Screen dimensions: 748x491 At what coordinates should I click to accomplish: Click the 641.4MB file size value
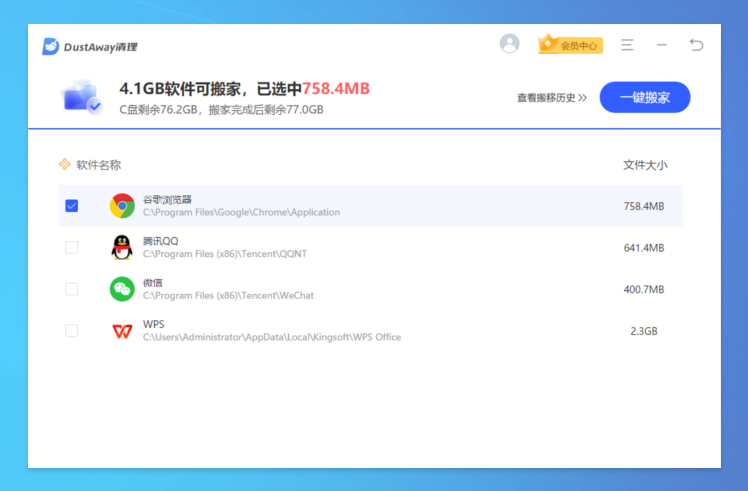pyautogui.click(x=644, y=248)
